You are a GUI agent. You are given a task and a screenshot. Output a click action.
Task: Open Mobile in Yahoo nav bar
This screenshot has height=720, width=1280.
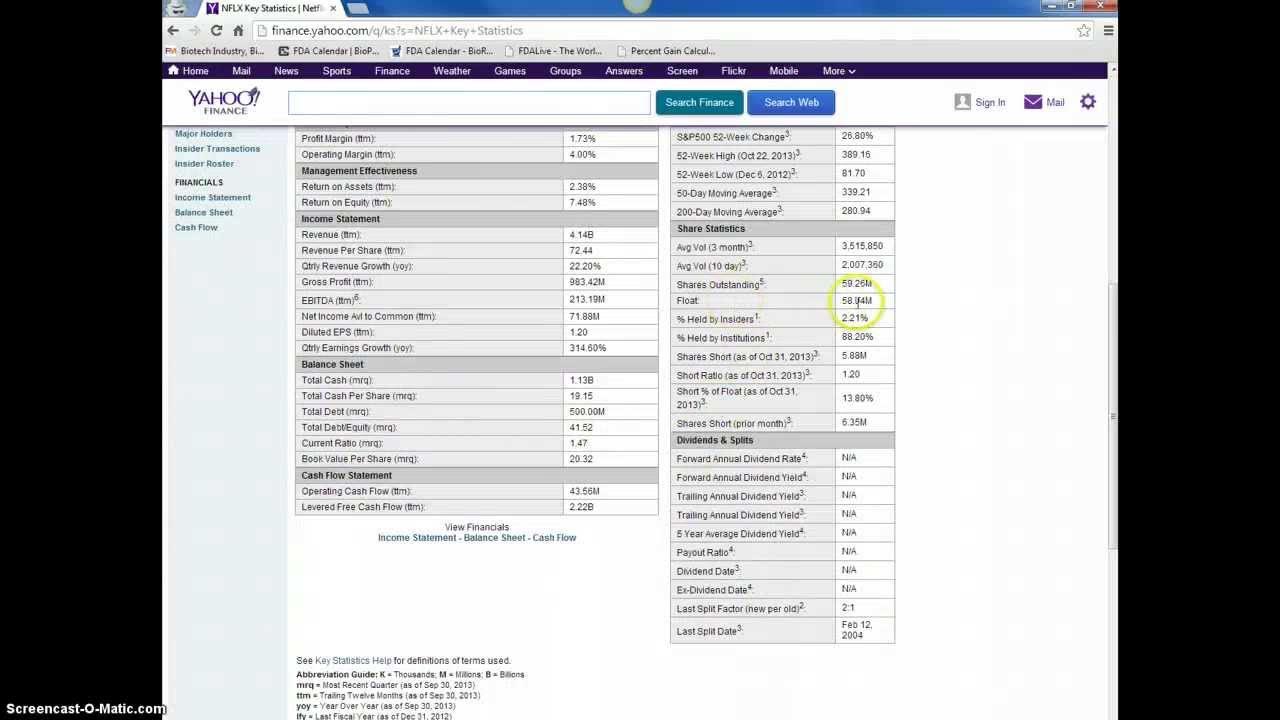(x=784, y=71)
